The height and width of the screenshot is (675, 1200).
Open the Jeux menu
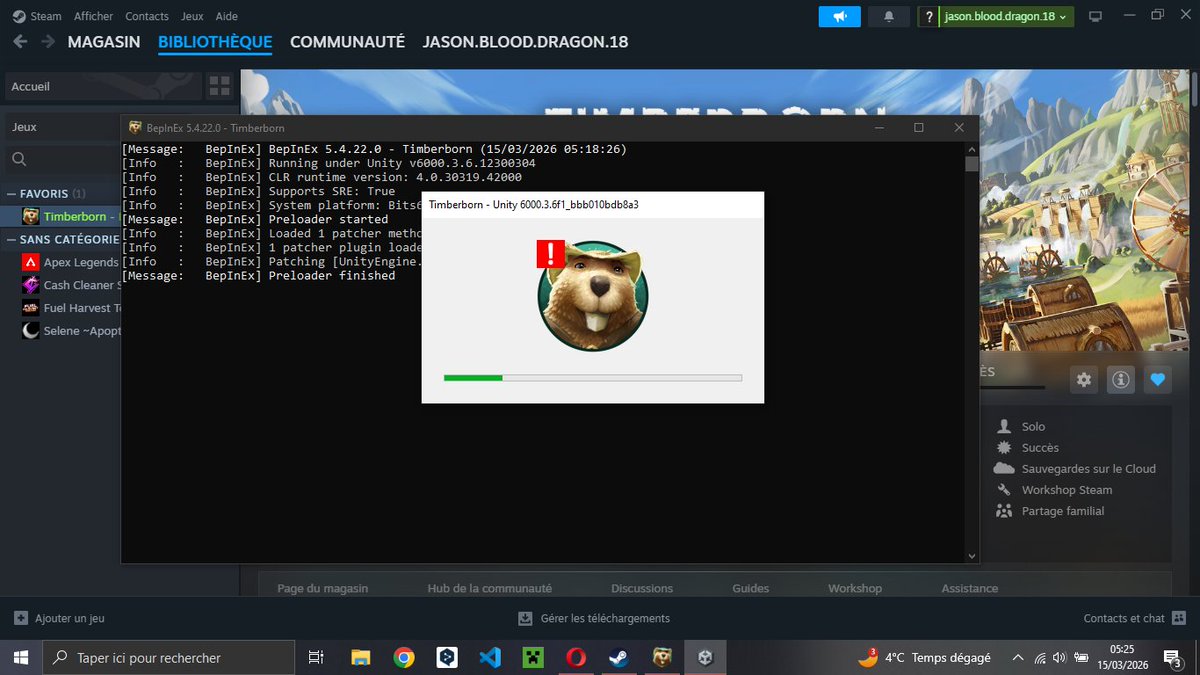click(x=192, y=16)
